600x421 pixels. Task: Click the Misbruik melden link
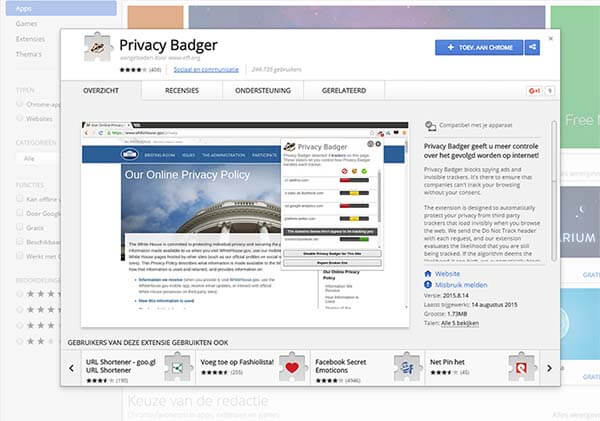(x=452, y=284)
